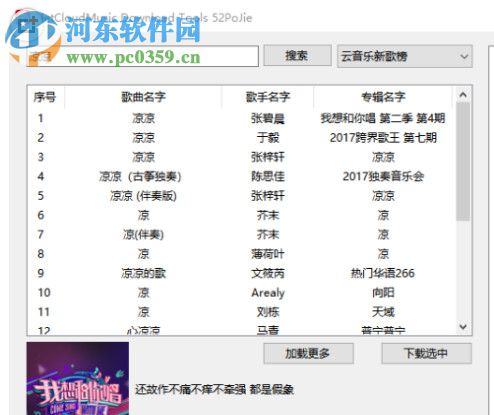Click the 专辑名字 column header
Viewport: 494px width, 415px height.
[383, 97]
